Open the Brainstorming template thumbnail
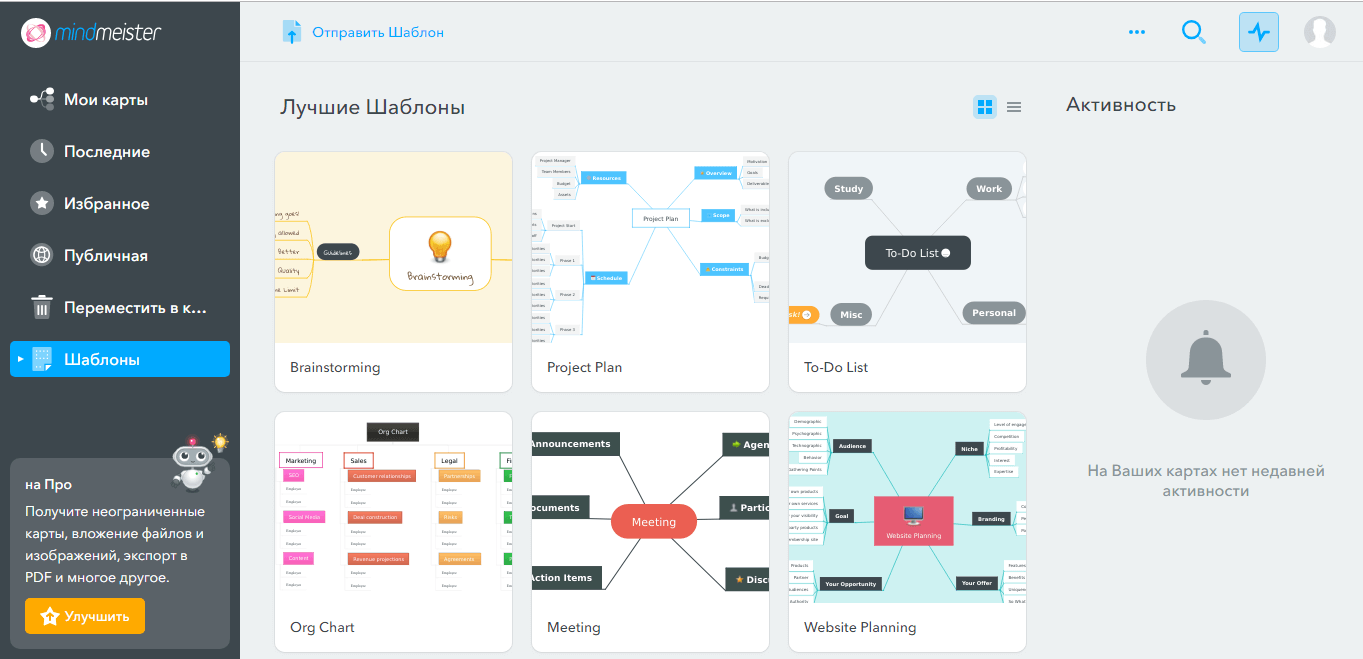 393,248
